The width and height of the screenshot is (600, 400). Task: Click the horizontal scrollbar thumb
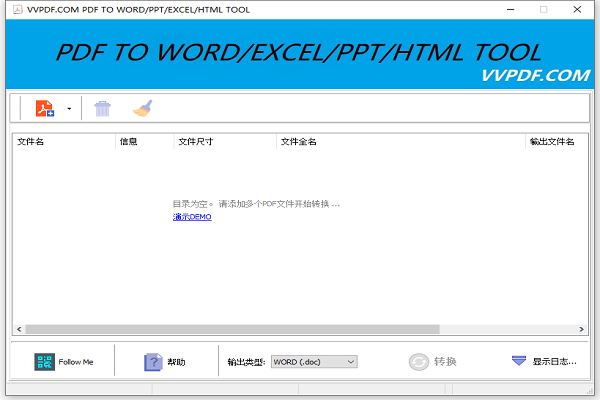232,329
